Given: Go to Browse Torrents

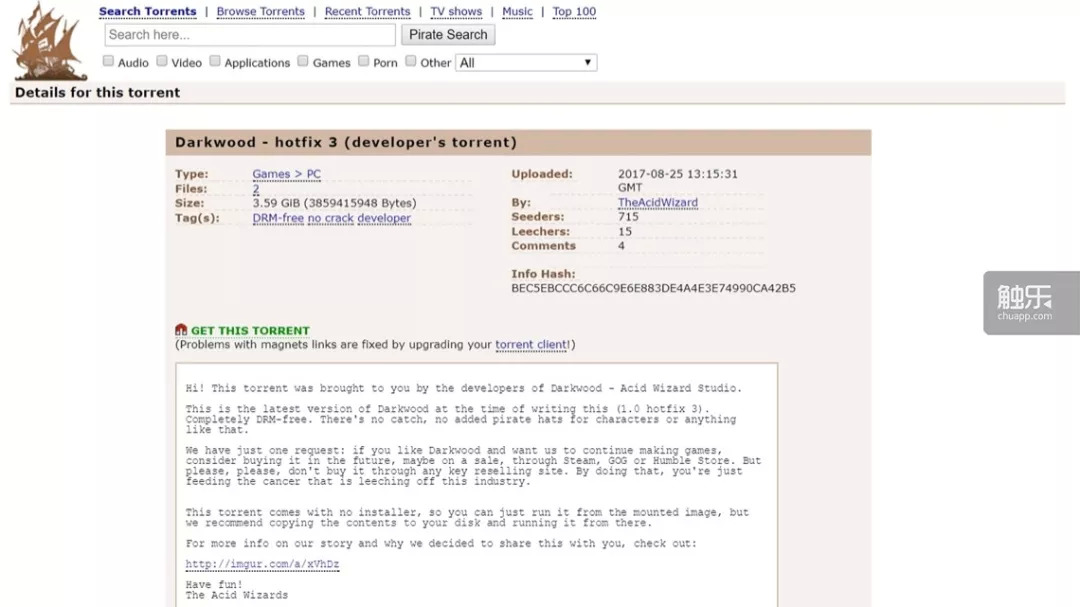Looking at the screenshot, I should pos(260,12).
